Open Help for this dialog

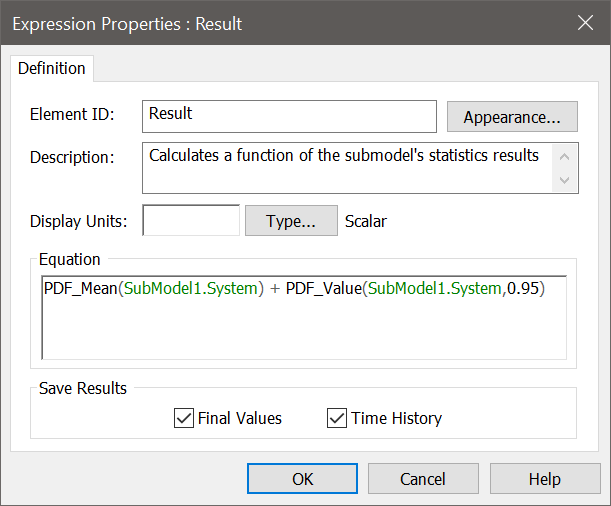coord(545,479)
